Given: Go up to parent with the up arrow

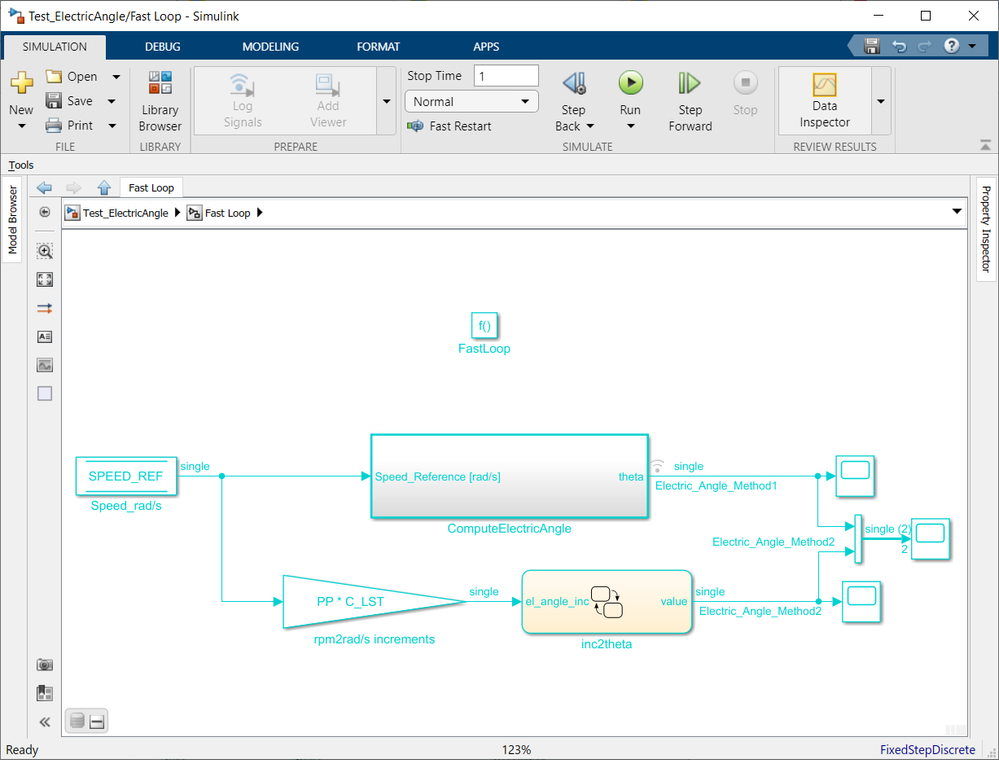Looking at the screenshot, I should point(104,187).
